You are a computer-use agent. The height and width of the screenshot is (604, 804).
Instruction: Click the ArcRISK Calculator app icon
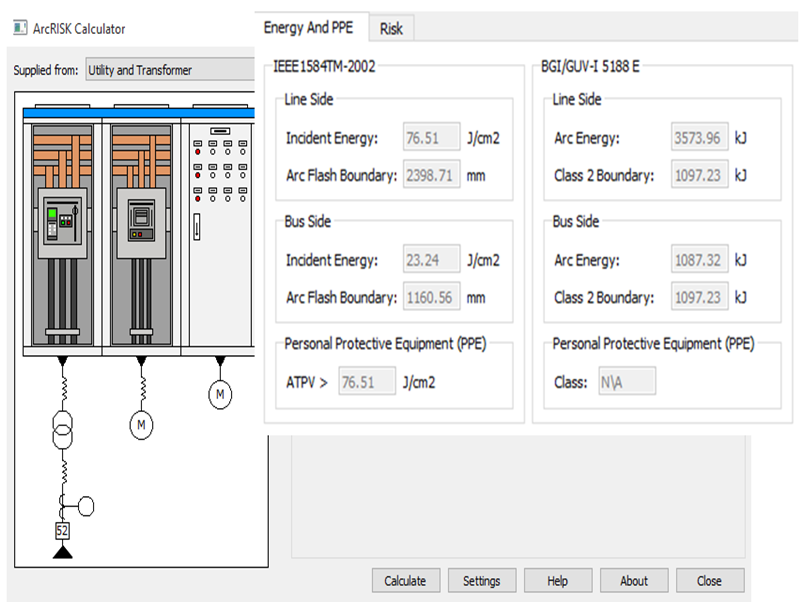pos(19,29)
